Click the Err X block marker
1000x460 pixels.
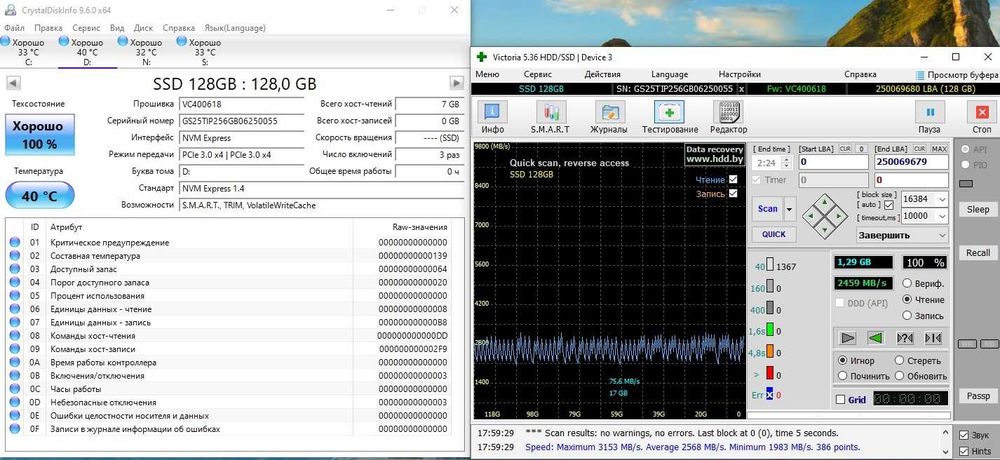click(770, 394)
